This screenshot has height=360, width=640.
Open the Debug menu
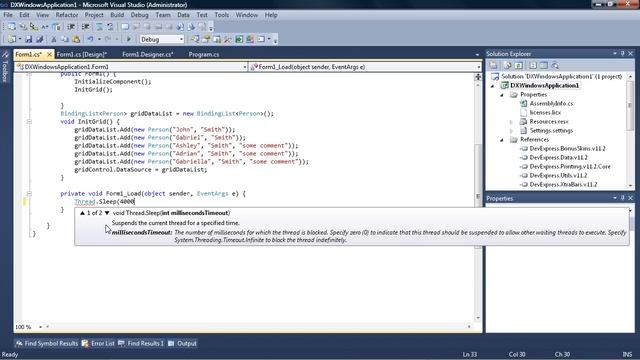139,15
